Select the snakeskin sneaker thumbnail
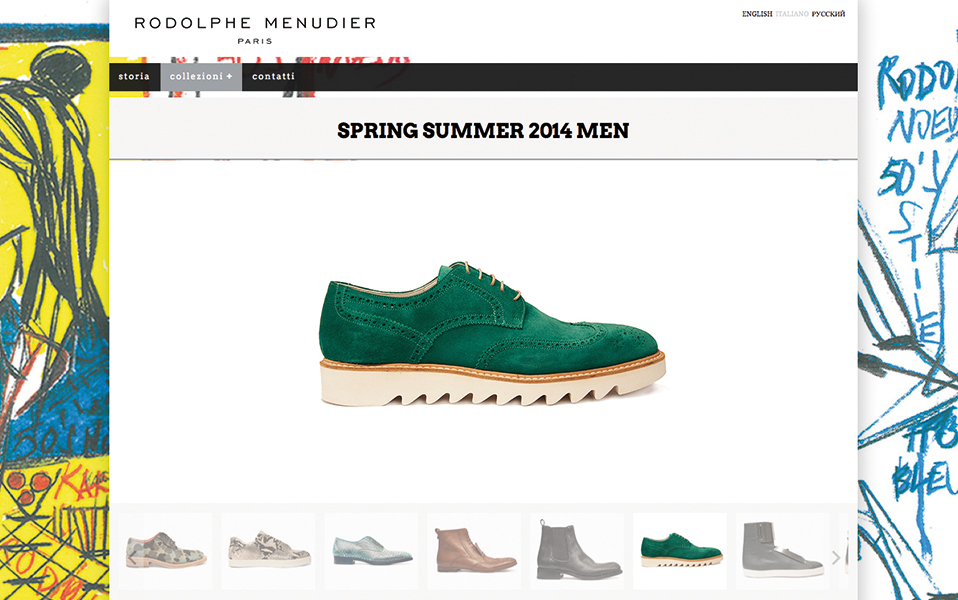This screenshot has height=600, width=958. click(x=268, y=551)
